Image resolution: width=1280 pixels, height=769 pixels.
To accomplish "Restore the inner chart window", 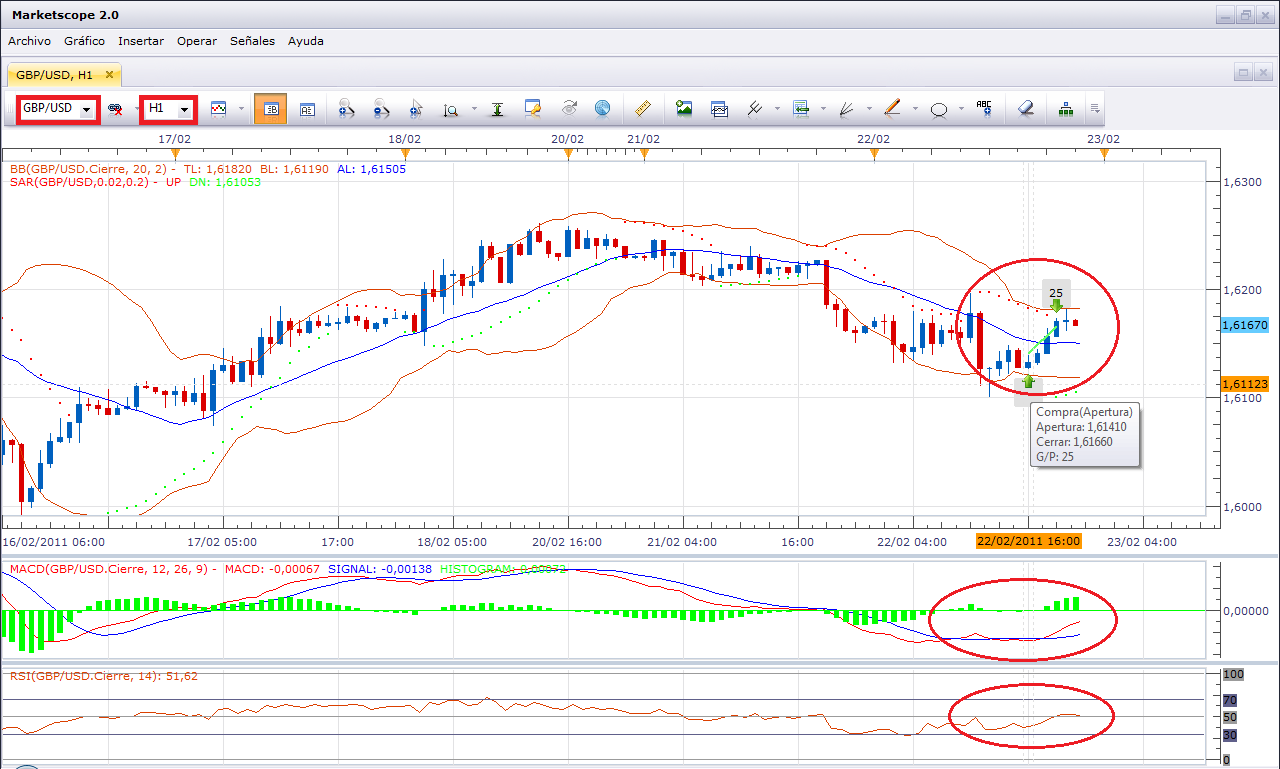I will click(1242, 72).
